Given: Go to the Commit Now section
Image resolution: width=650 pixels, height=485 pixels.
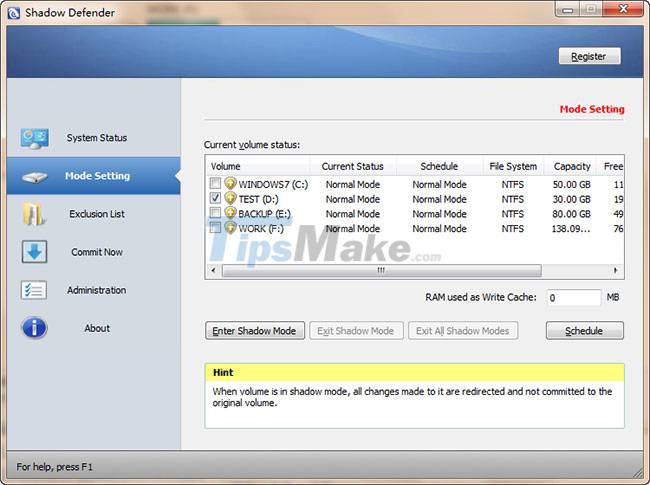Looking at the screenshot, I should 94,252.
